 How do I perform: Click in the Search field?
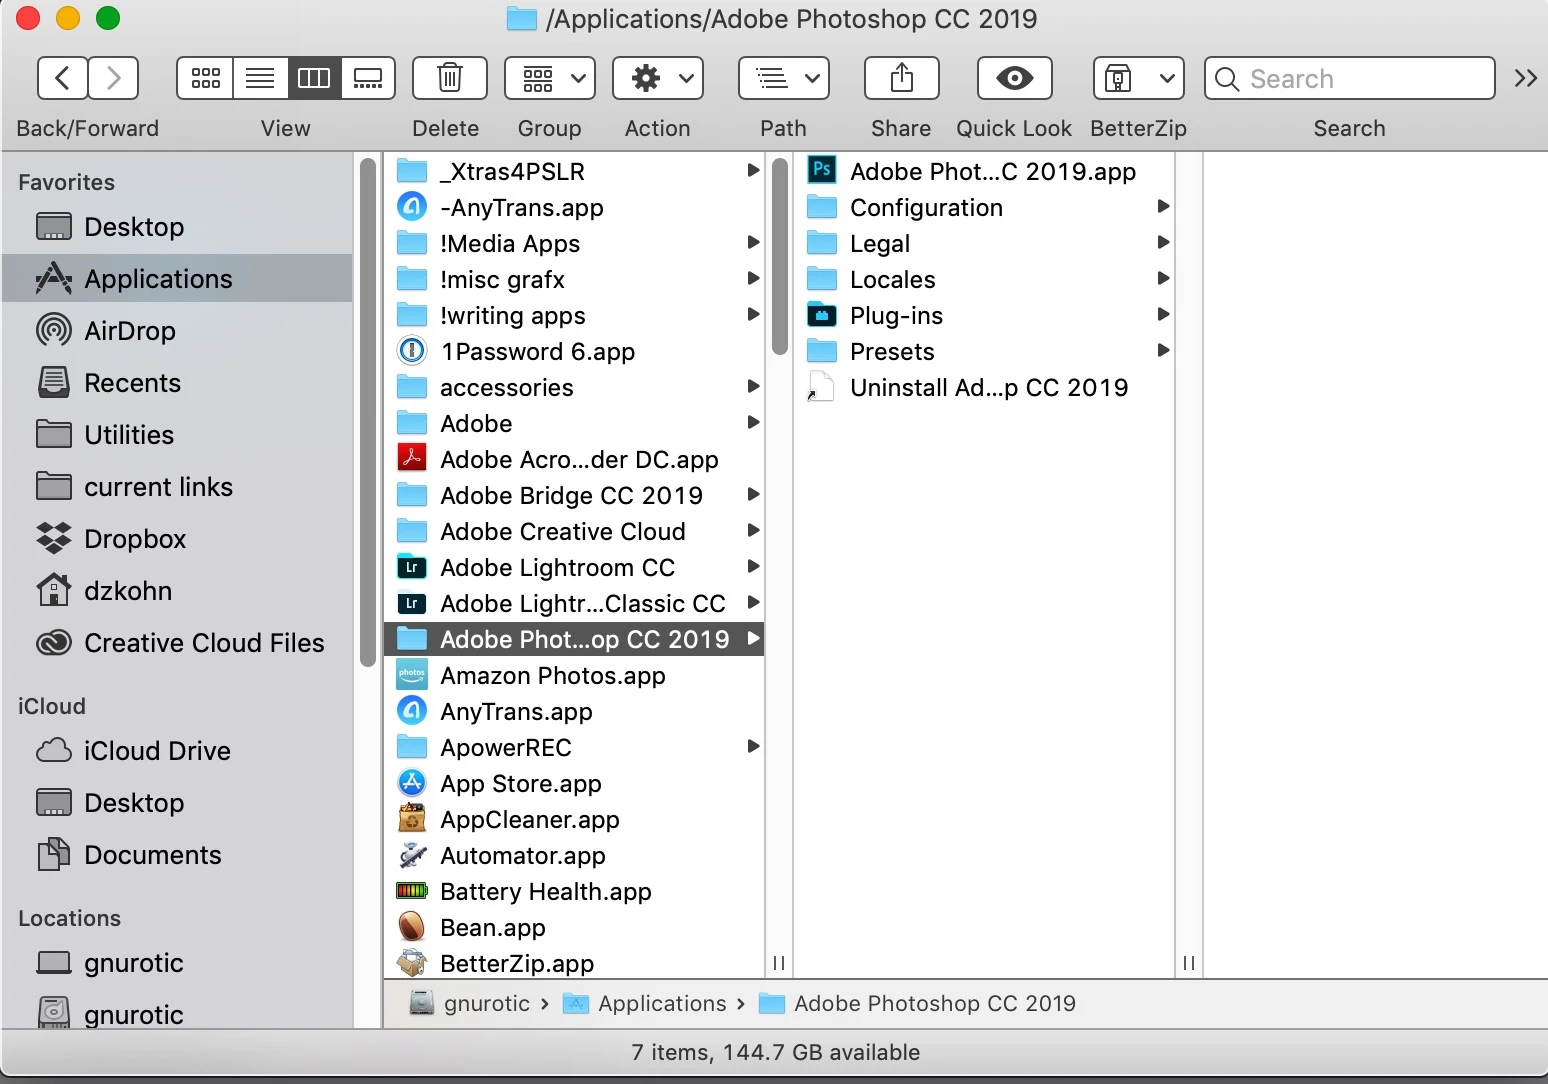(1350, 78)
